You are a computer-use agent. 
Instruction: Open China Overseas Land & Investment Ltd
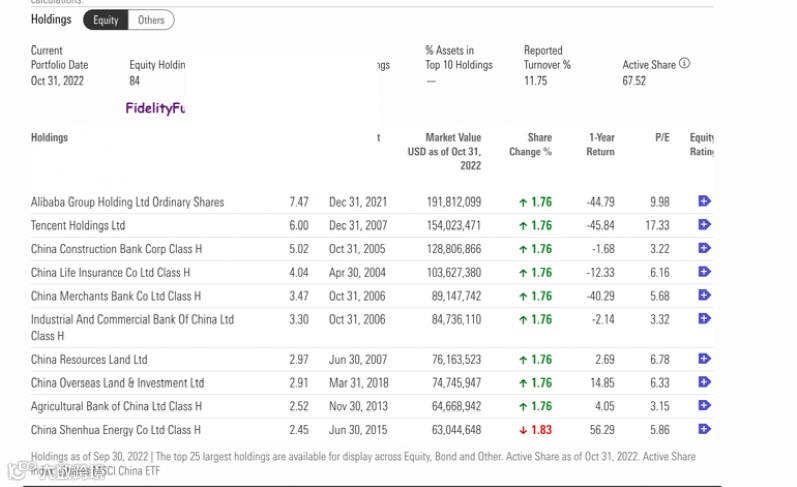point(117,383)
